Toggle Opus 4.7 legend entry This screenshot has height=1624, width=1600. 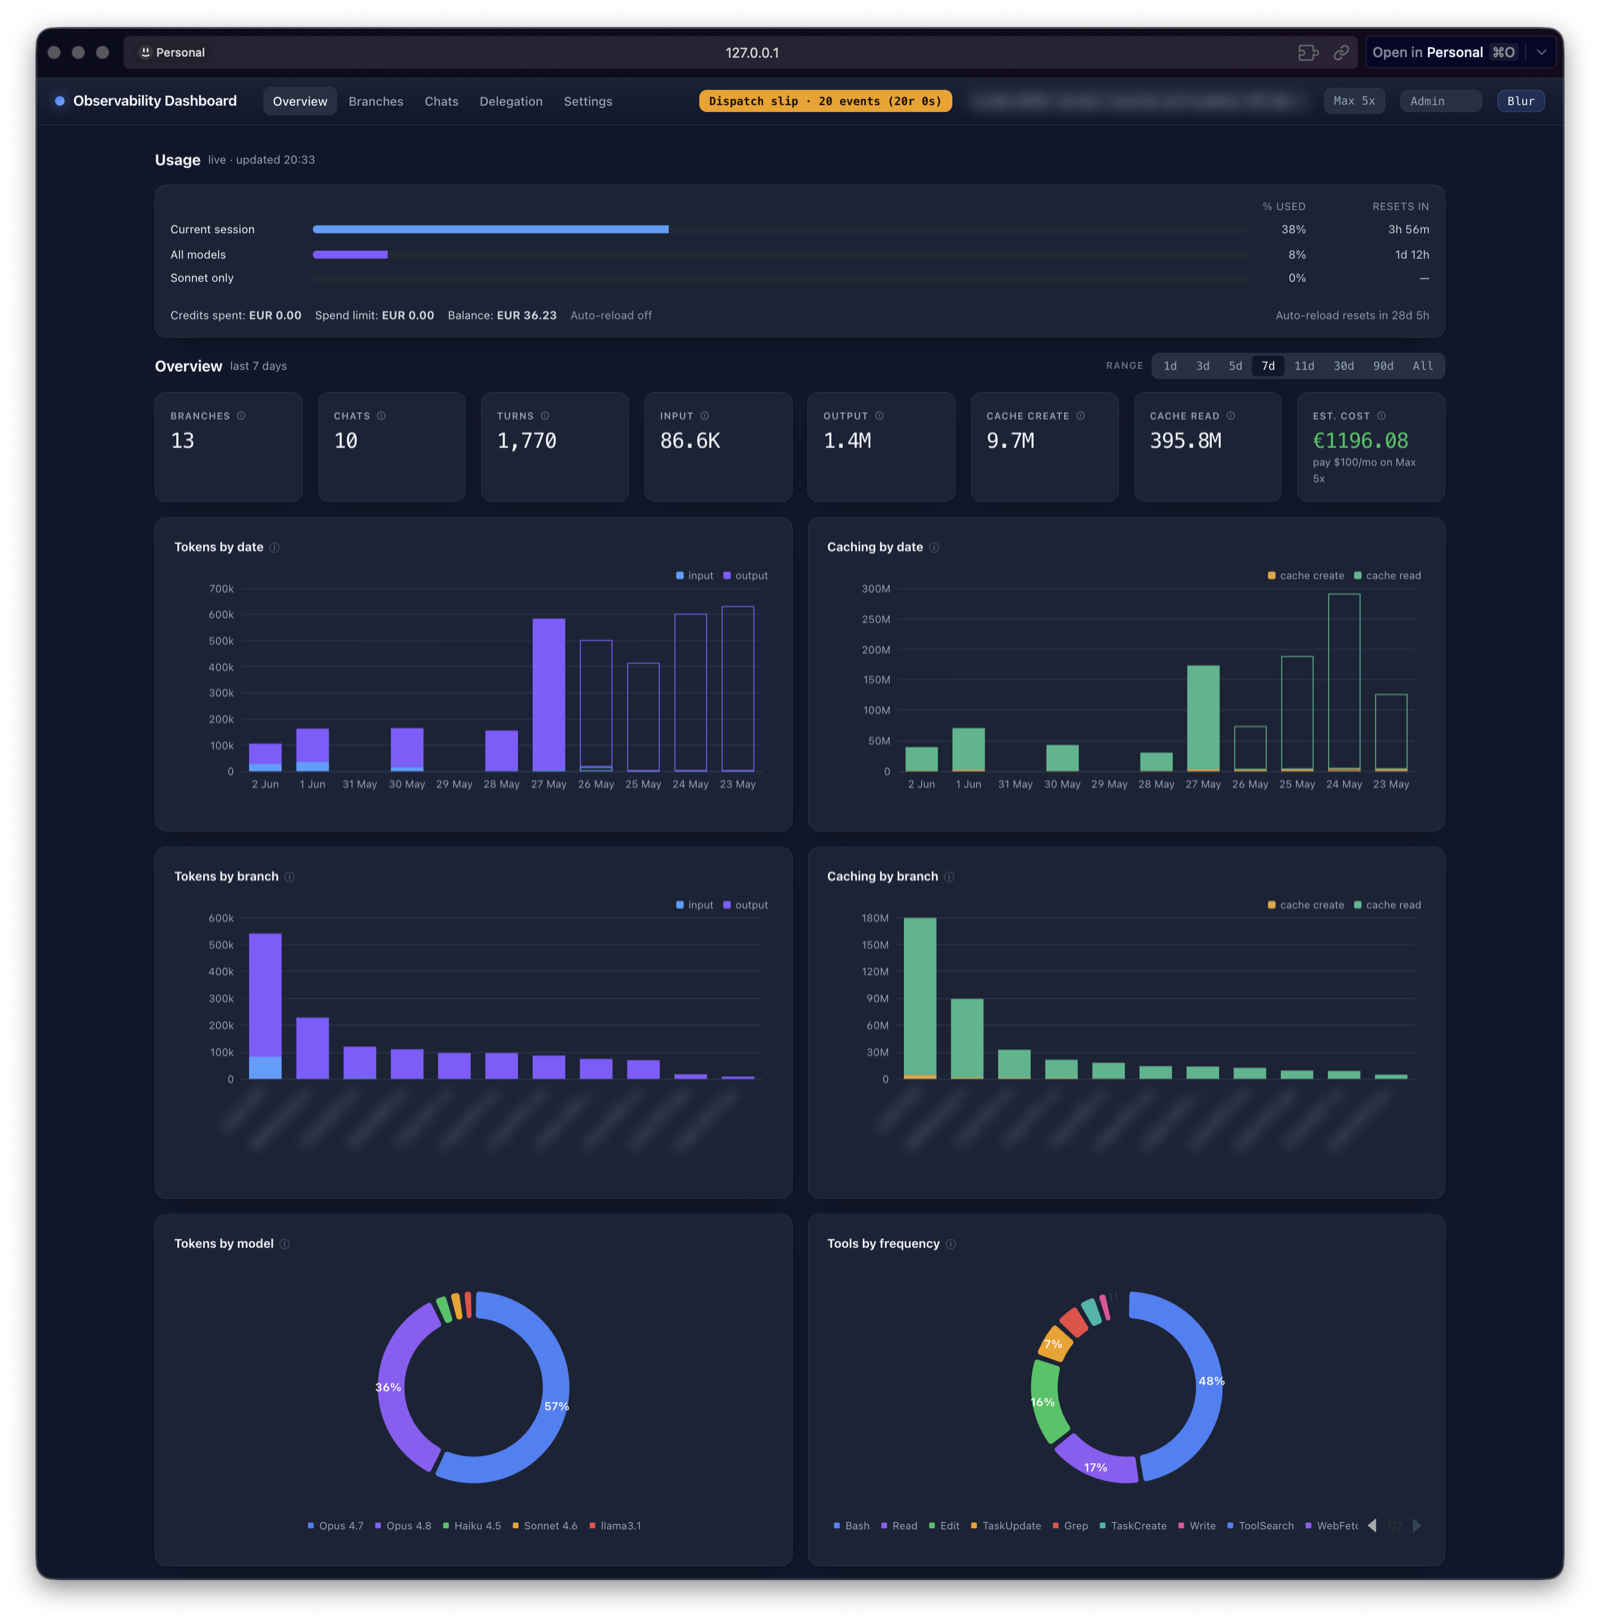pos(335,1526)
